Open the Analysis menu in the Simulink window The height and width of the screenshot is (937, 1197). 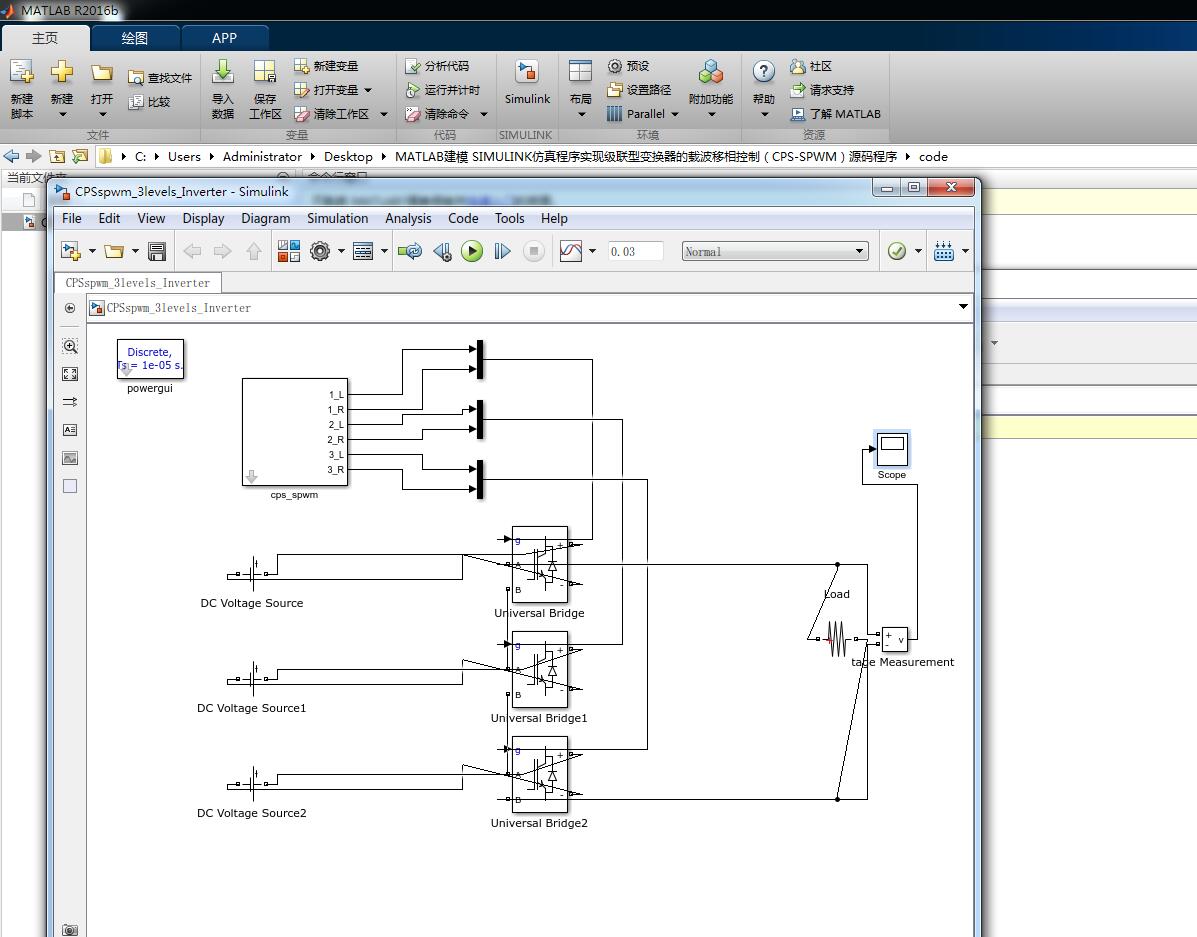click(408, 218)
